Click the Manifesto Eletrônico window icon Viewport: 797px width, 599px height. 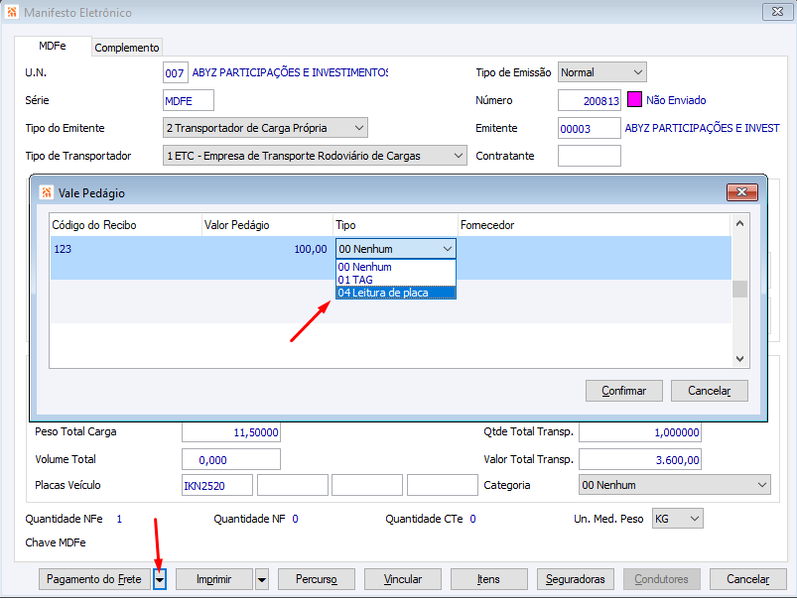point(12,12)
